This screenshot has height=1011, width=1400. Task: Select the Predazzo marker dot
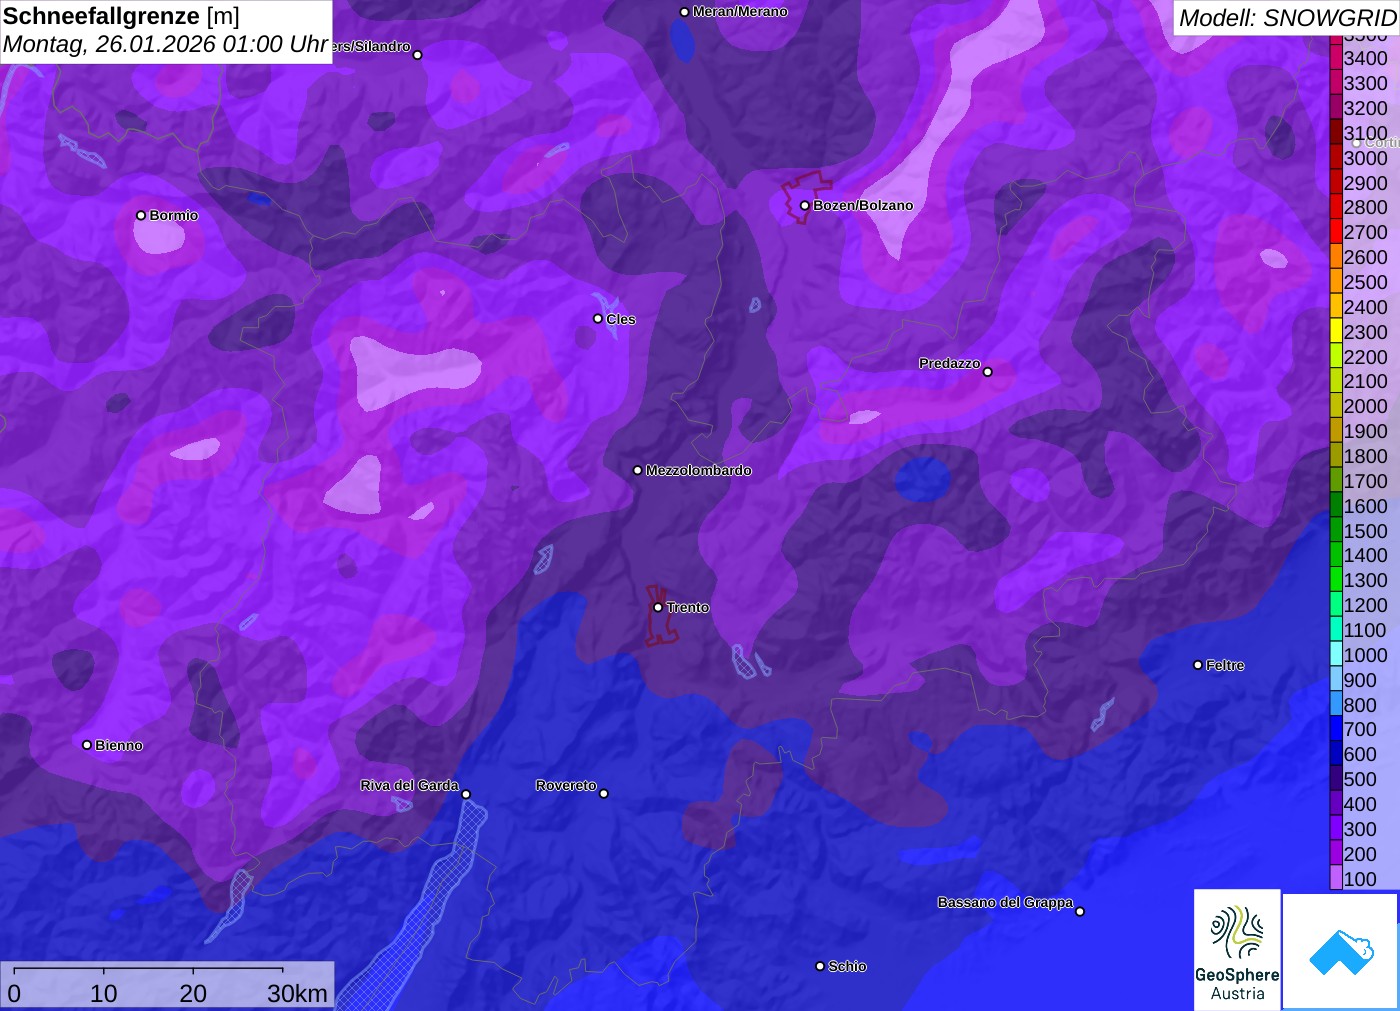pos(987,372)
